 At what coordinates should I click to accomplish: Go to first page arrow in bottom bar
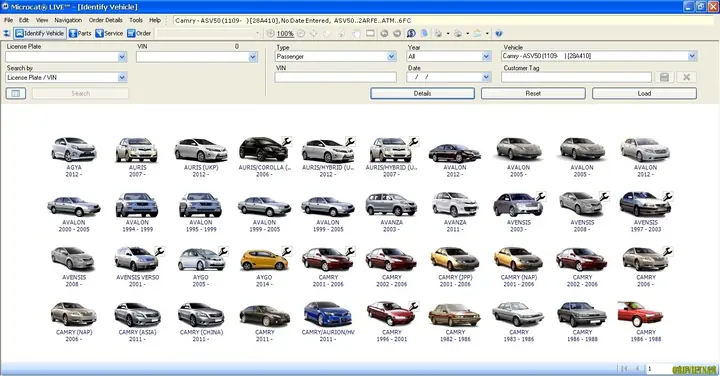[x=624, y=368]
